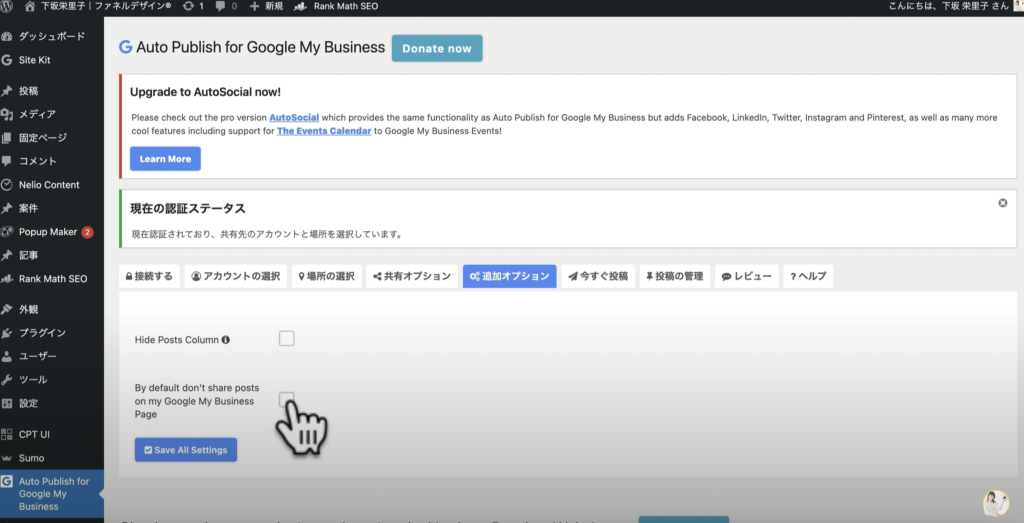Click the Learn More button

165,159
